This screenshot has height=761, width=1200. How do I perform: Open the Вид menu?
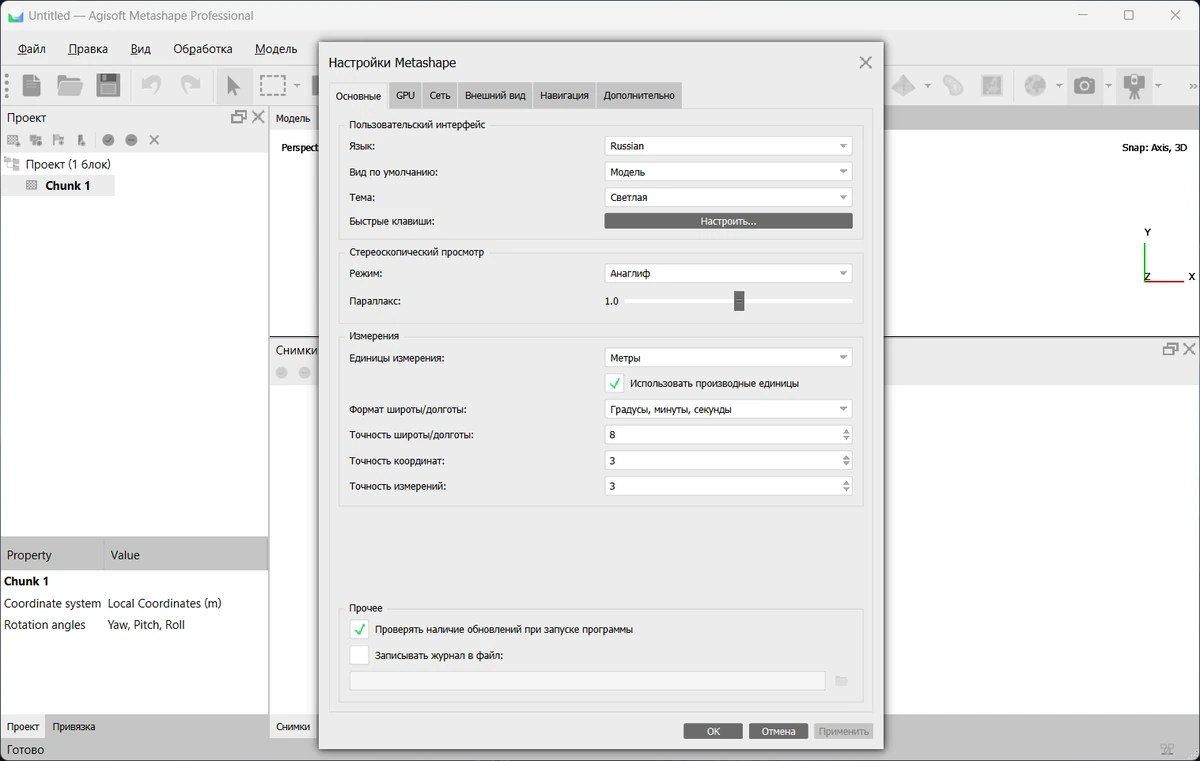coord(140,48)
